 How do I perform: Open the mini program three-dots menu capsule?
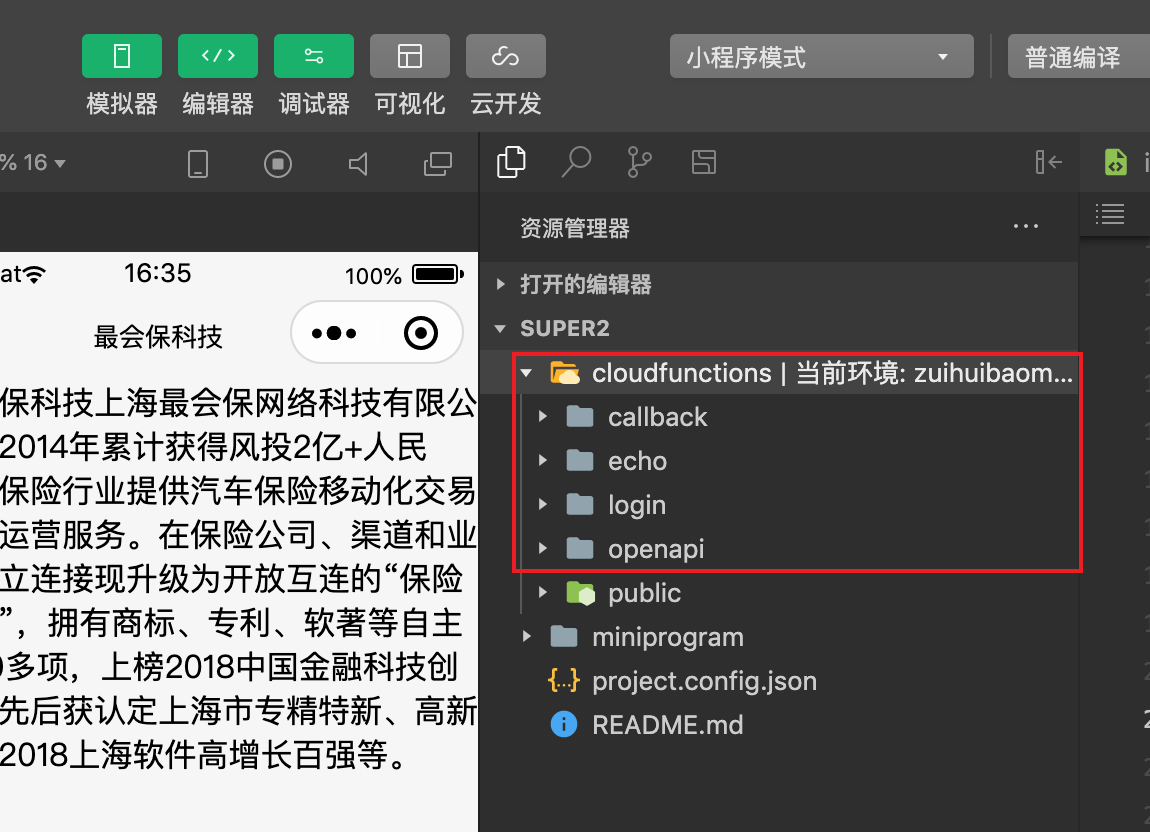coord(334,333)
